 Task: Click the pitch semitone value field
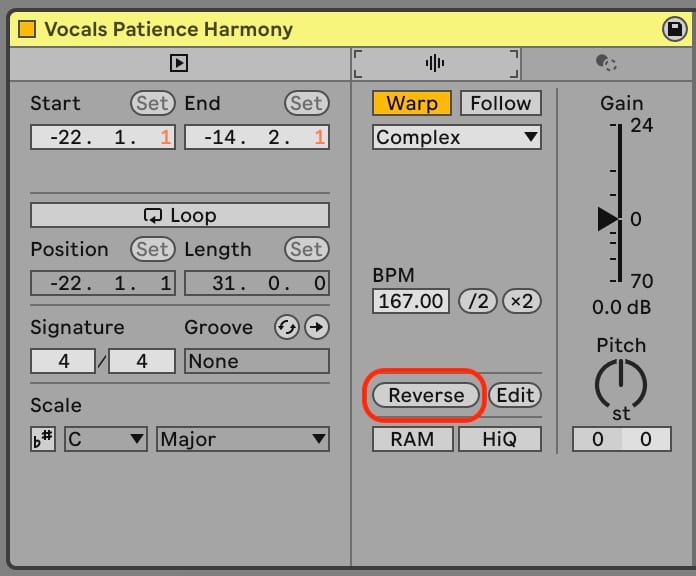pos(597,439)
